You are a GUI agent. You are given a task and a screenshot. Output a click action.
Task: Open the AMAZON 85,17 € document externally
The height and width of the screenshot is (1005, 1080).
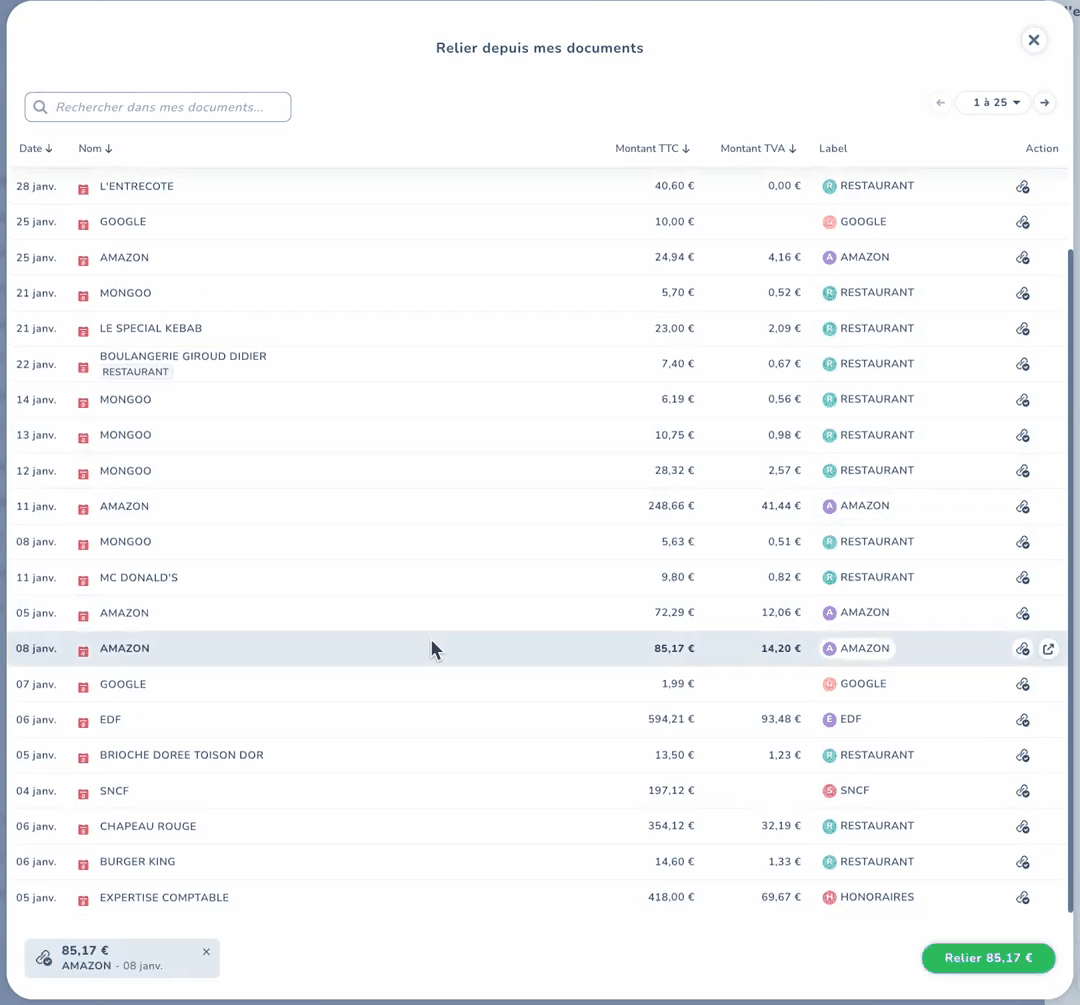click(1048, 649)
